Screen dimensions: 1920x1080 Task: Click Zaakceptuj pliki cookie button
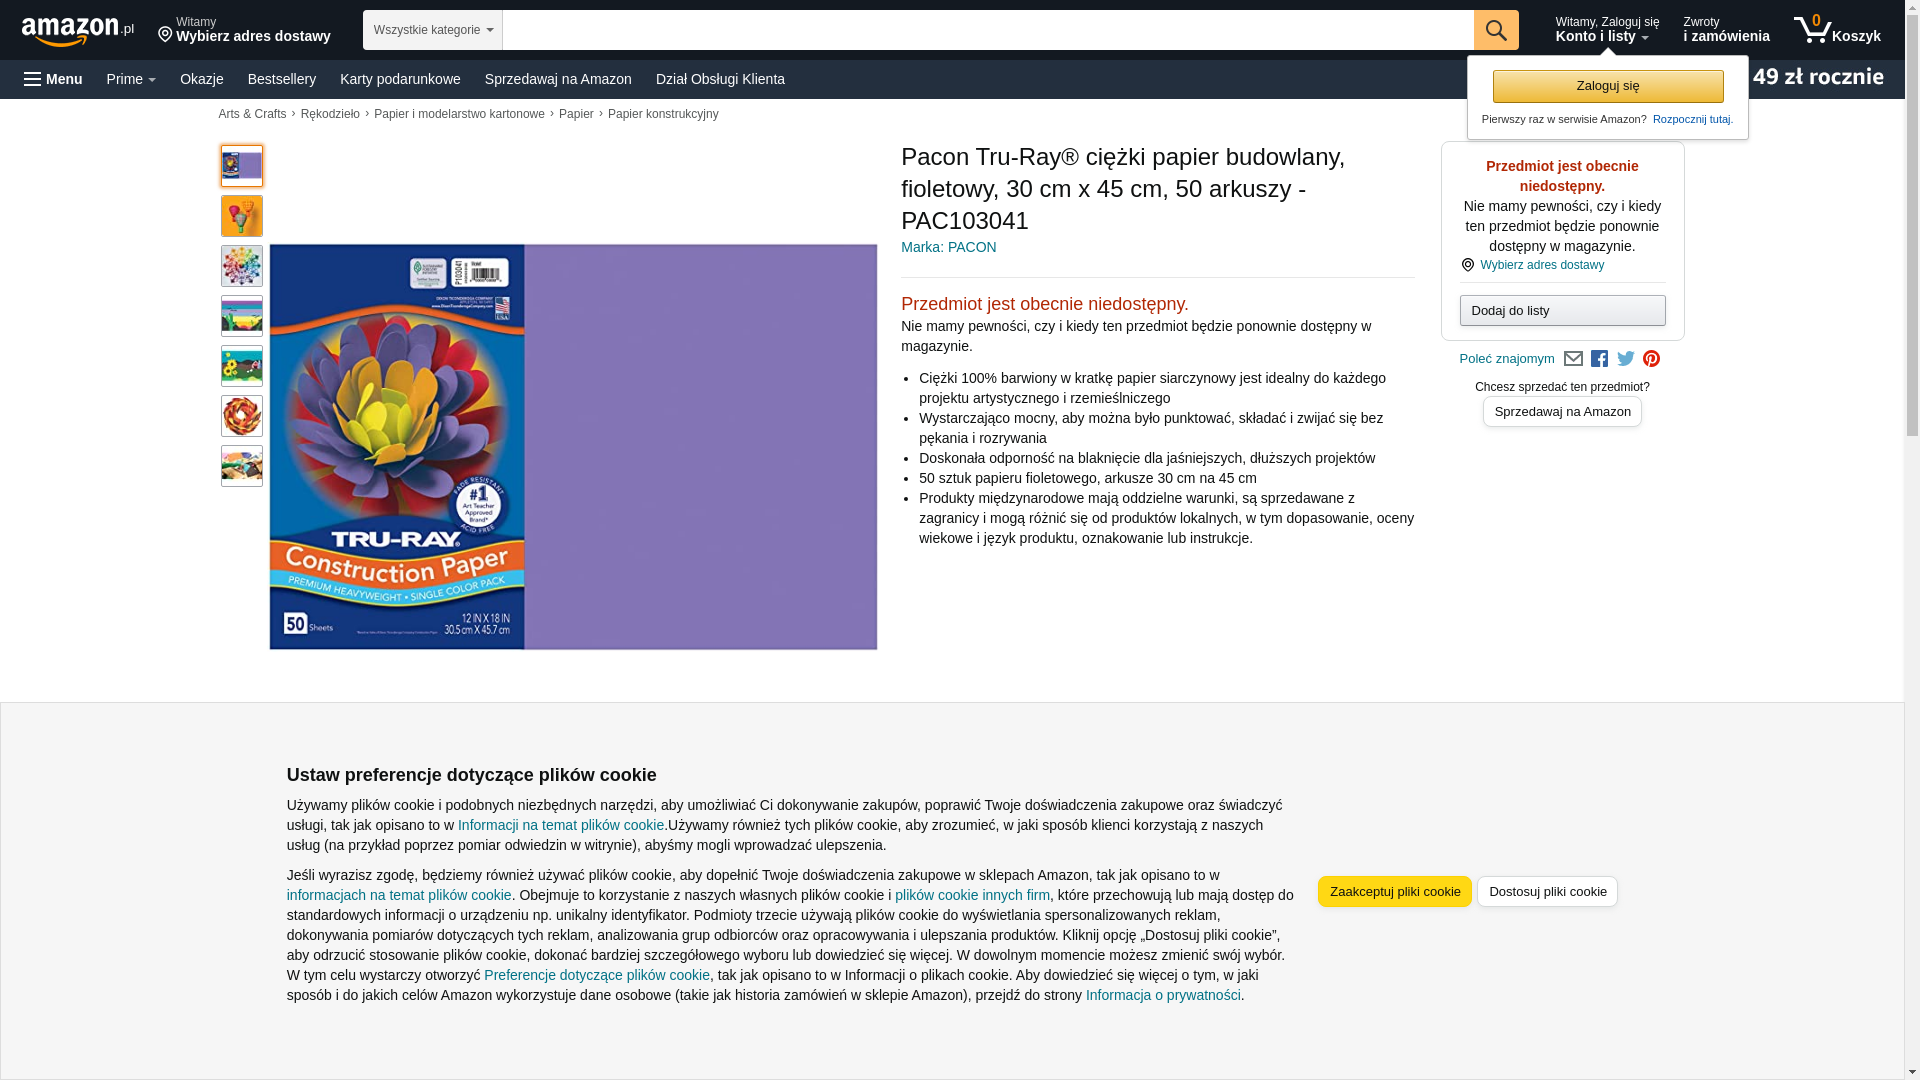pos(1395,892)
